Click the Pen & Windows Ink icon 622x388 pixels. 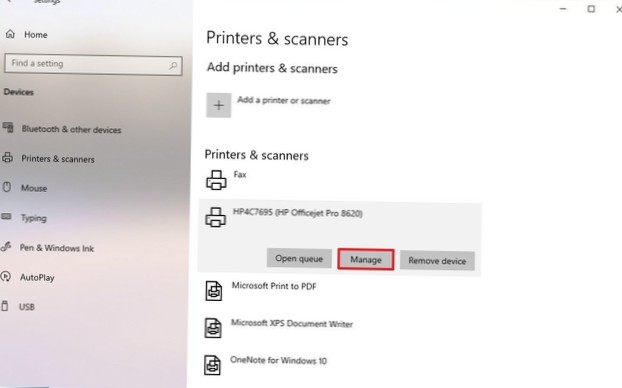[6, 247]
